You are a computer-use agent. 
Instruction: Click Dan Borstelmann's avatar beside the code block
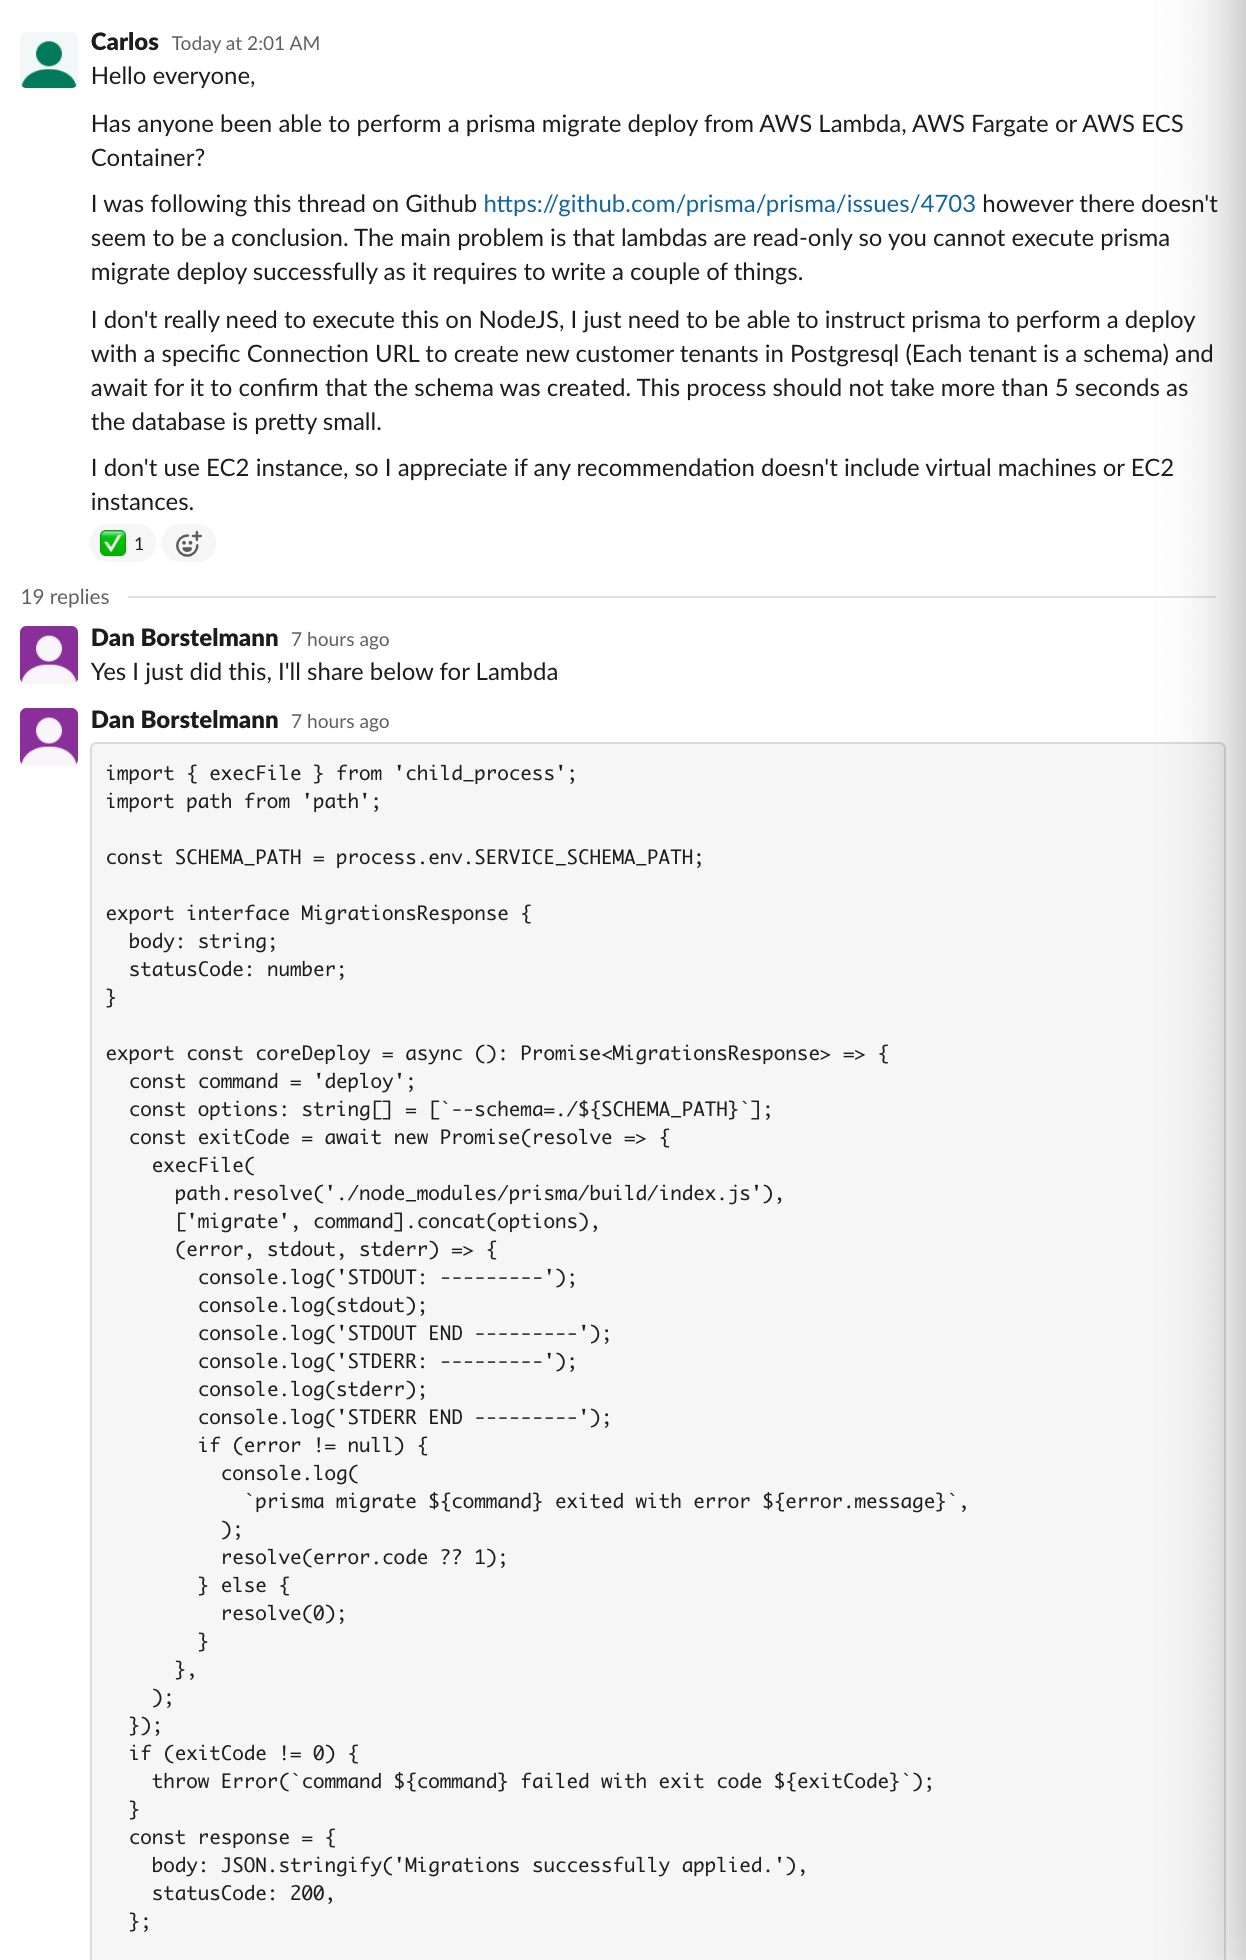tap(47, 736)
